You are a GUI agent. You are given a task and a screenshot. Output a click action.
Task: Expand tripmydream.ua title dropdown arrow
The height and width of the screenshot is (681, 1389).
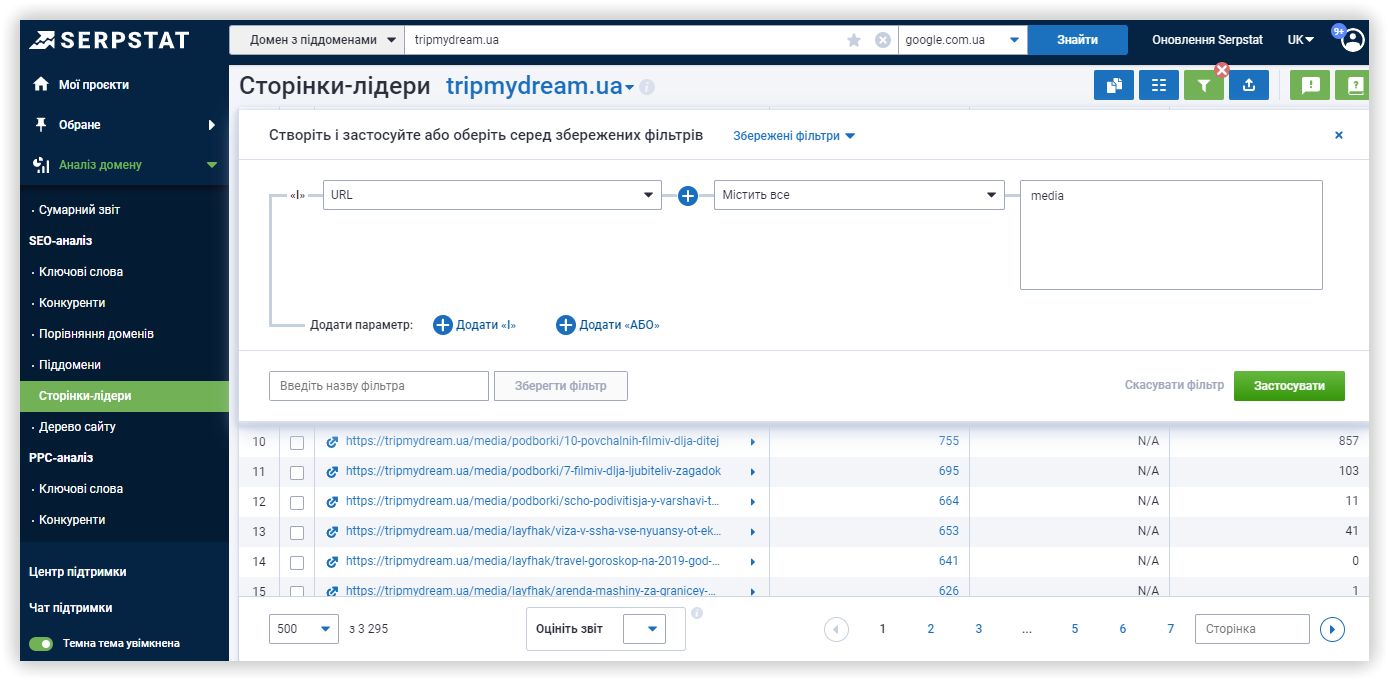point(629,88)
